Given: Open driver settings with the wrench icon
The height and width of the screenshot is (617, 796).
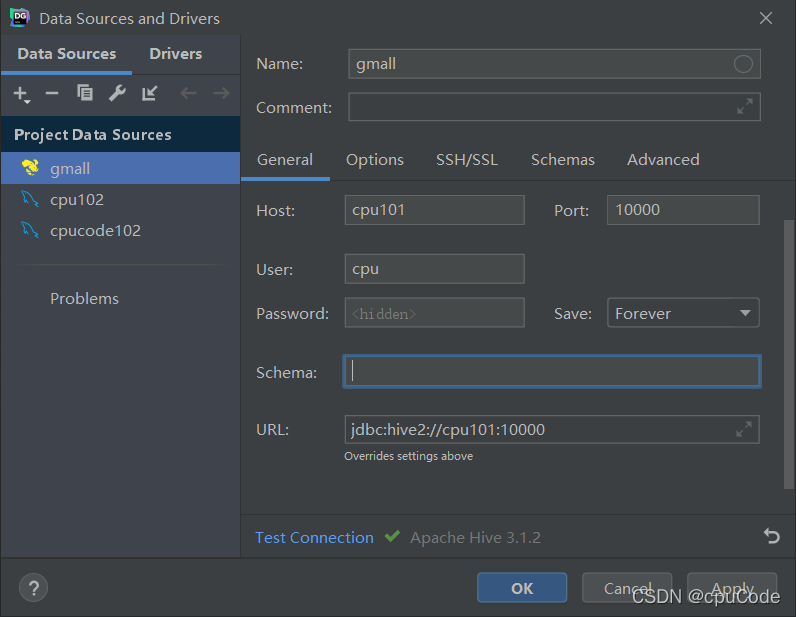Looking at the screenshot, I should click(x=117, y=93).
